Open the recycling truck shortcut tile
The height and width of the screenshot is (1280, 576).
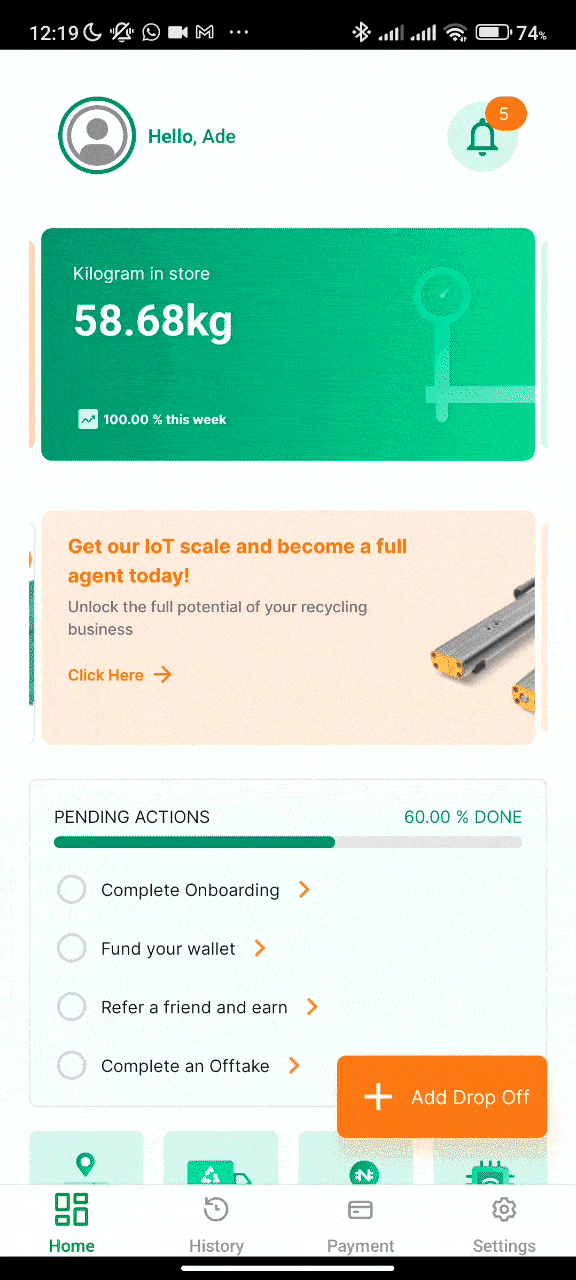220,1158
